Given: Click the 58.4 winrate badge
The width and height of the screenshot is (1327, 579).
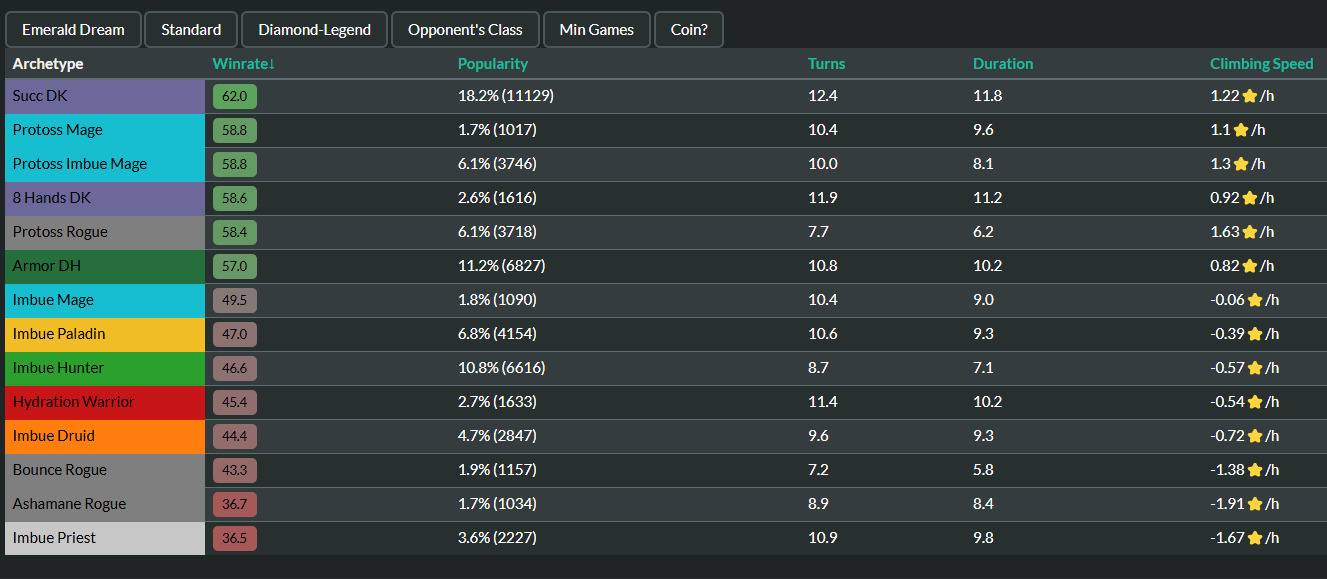Looking at the screenshot, I should [x=235, y=233].
